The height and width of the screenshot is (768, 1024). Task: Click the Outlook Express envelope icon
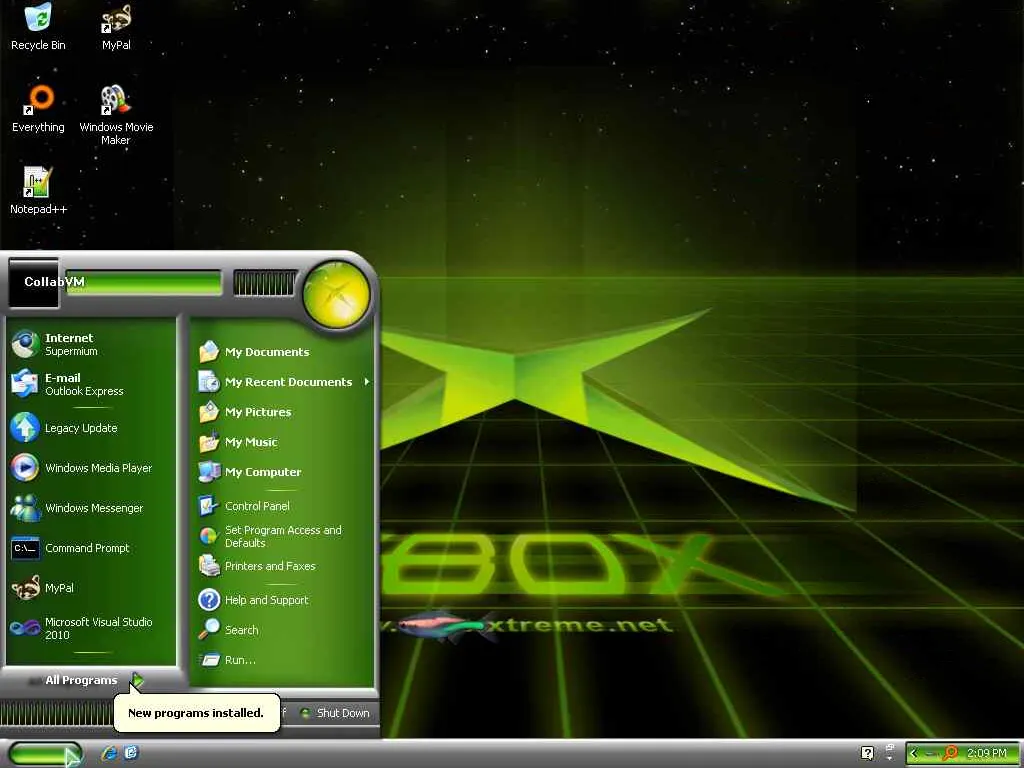pos(25,383)
